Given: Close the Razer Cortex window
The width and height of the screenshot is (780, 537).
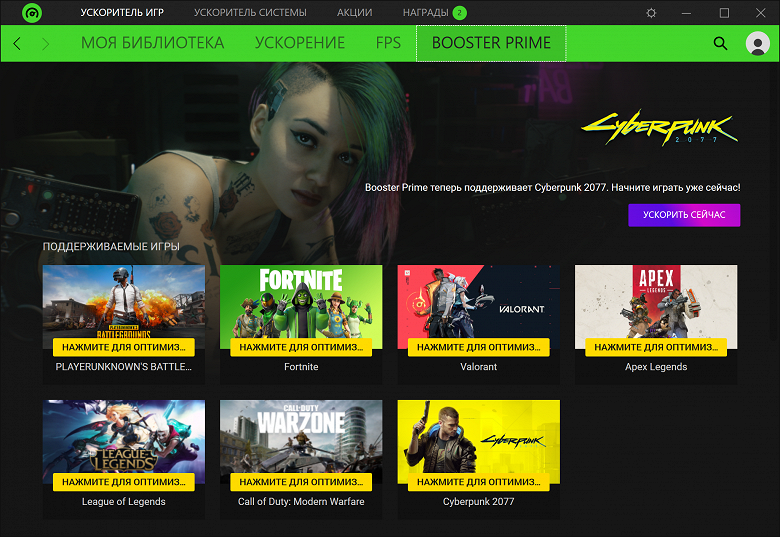Looking at the screenshot, I should [x=761, y=13].
